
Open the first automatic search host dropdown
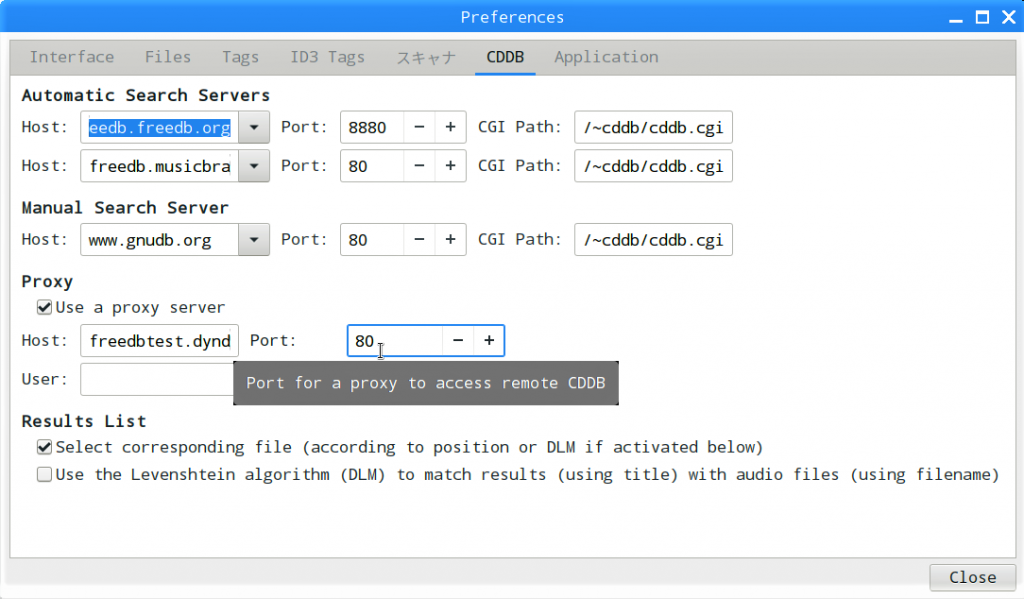click(254, 127)
